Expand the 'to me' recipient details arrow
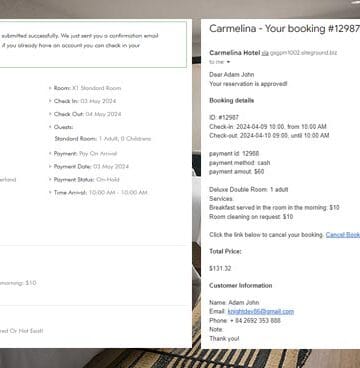Screen dimensions: 360x368 [x=228, y=62]
